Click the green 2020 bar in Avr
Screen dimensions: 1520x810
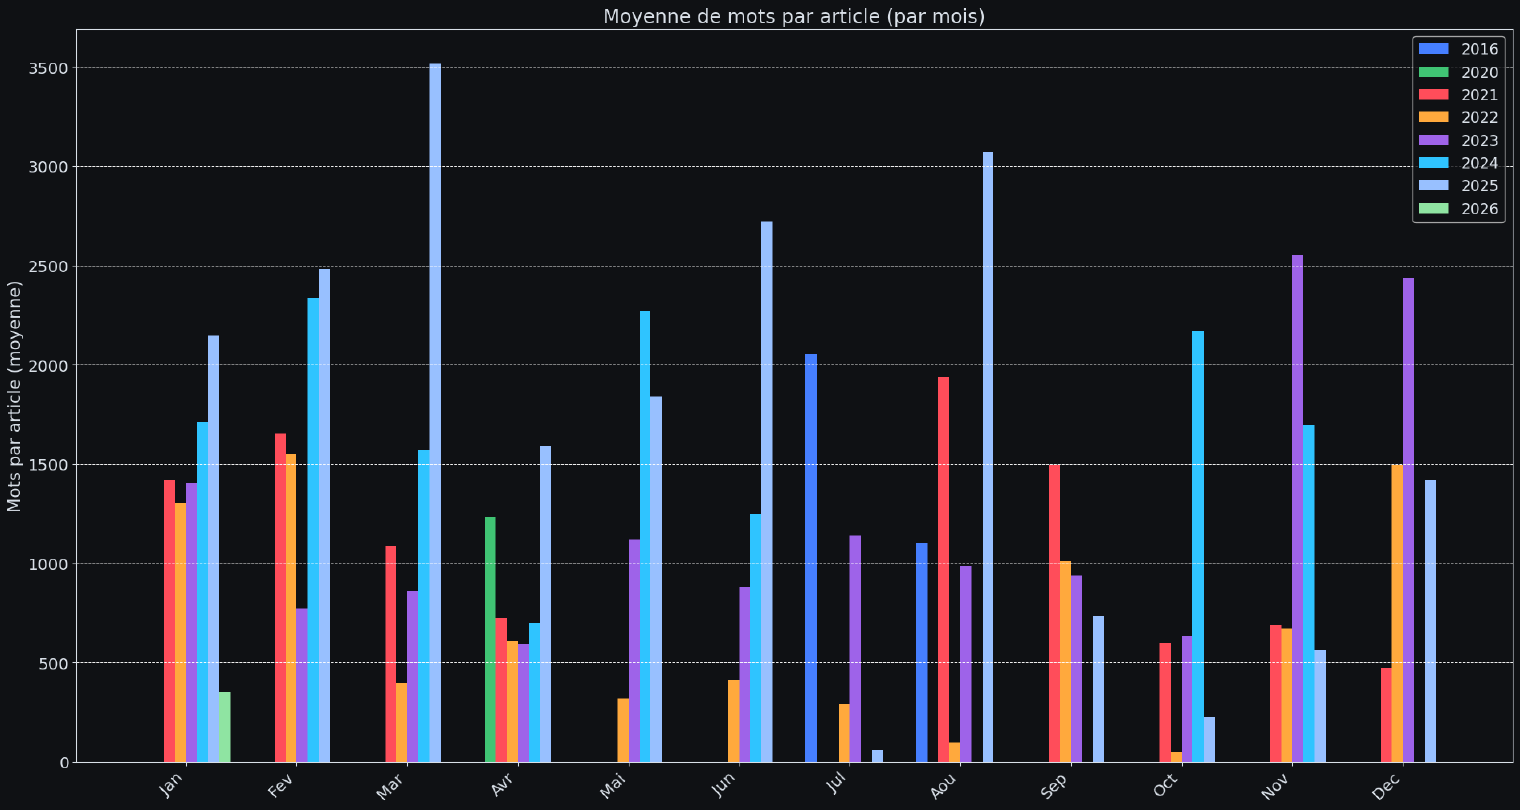(x=490, y=639)
